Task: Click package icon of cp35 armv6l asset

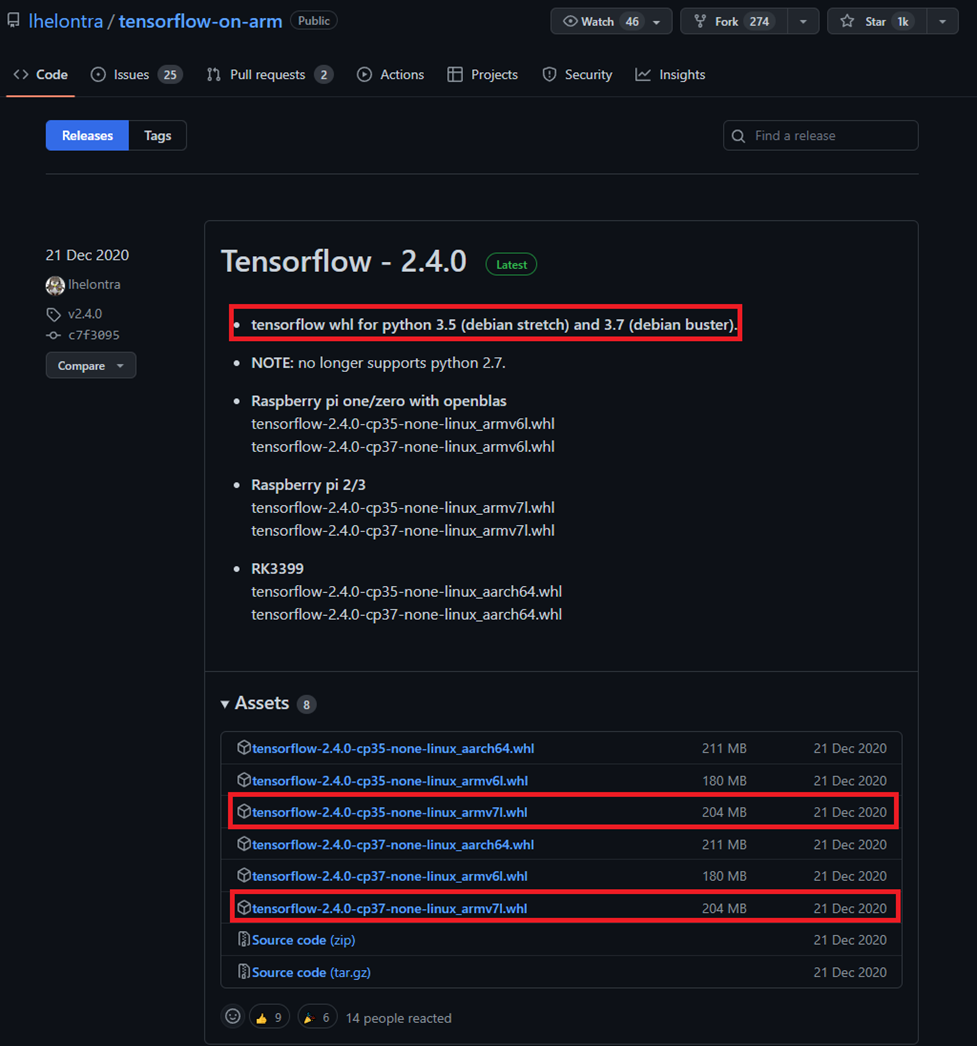Action: pyautogui.click(x=244, y=780)
